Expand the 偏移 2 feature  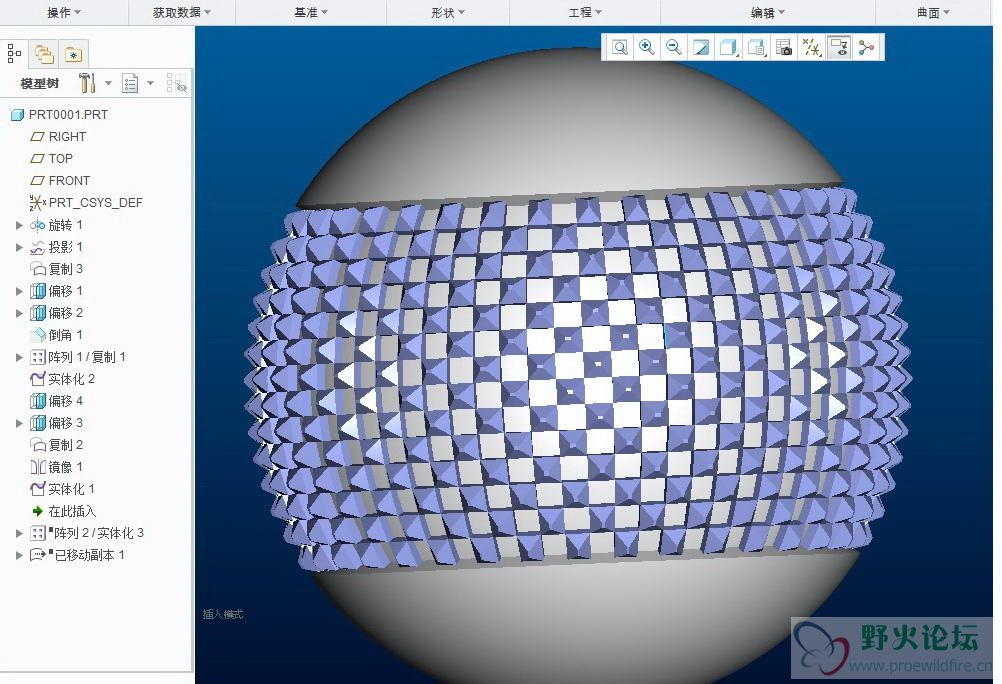19,313
